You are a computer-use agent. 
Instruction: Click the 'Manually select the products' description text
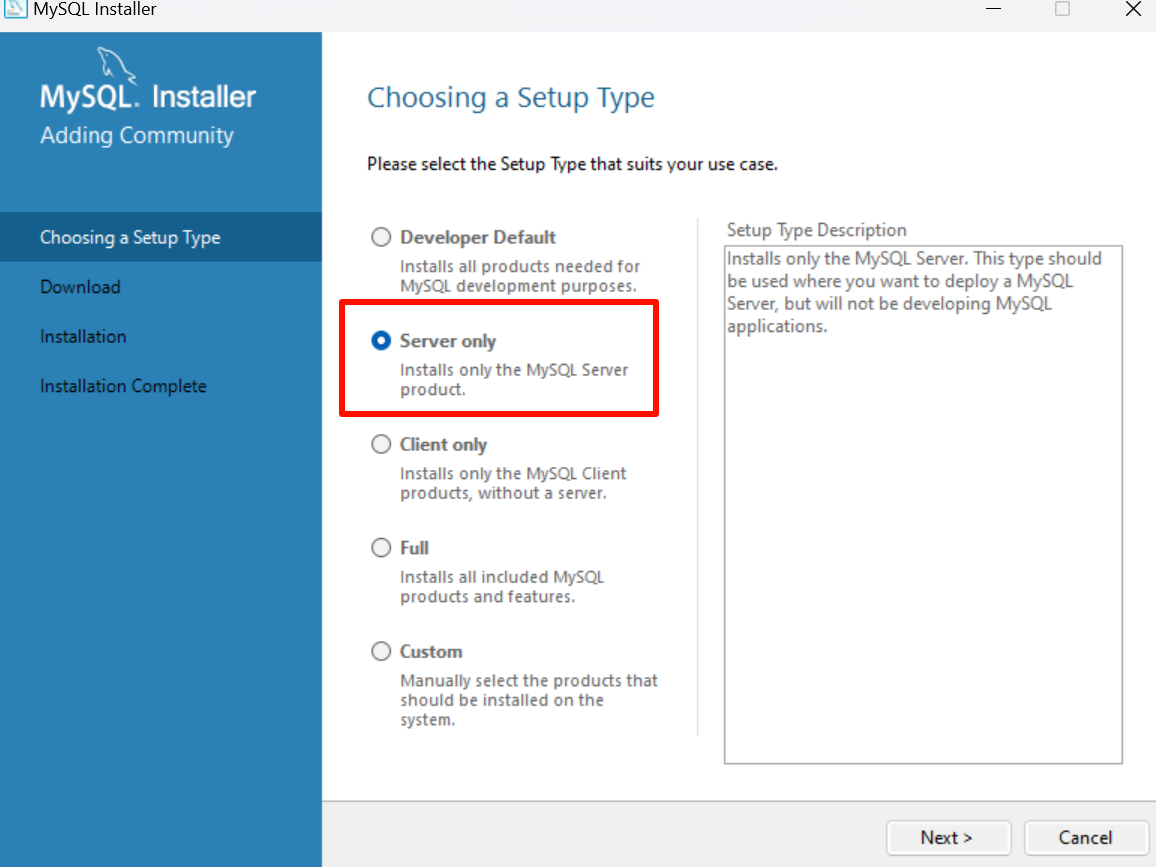528,700
